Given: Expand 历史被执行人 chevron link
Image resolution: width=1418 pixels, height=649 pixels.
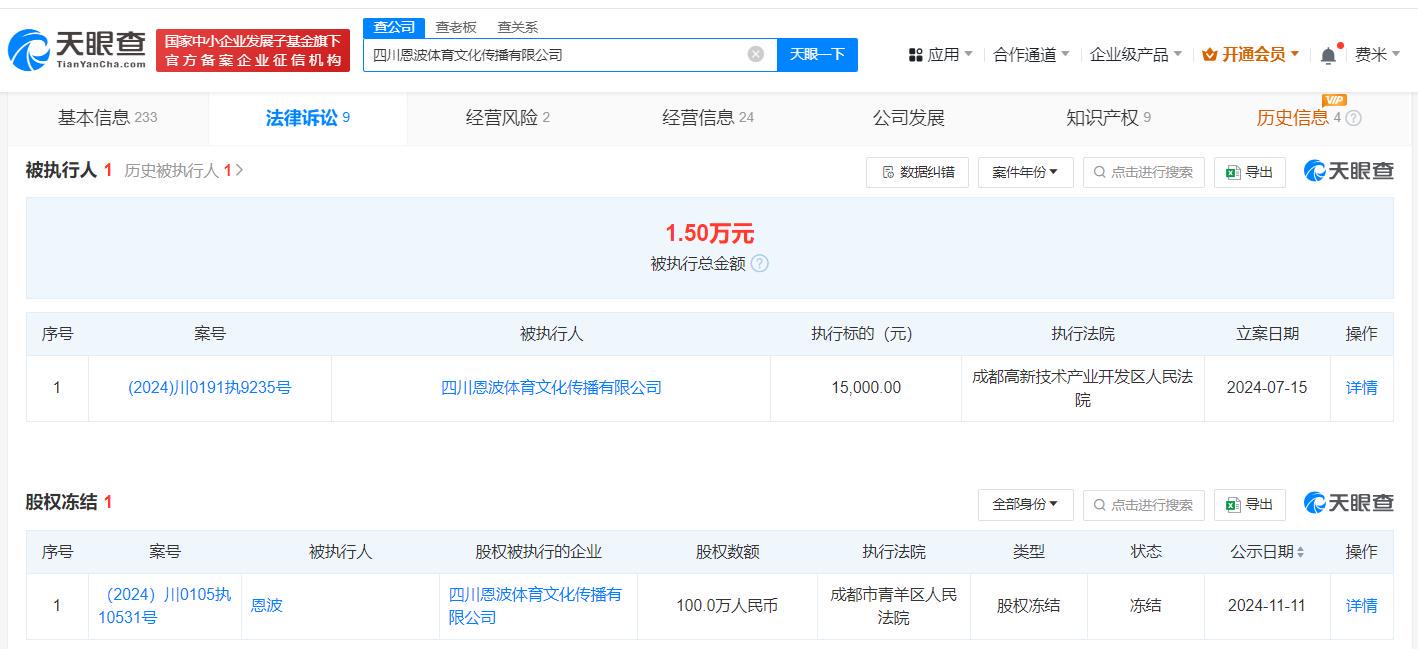Looking at the screenshot, I should point(184,171).
